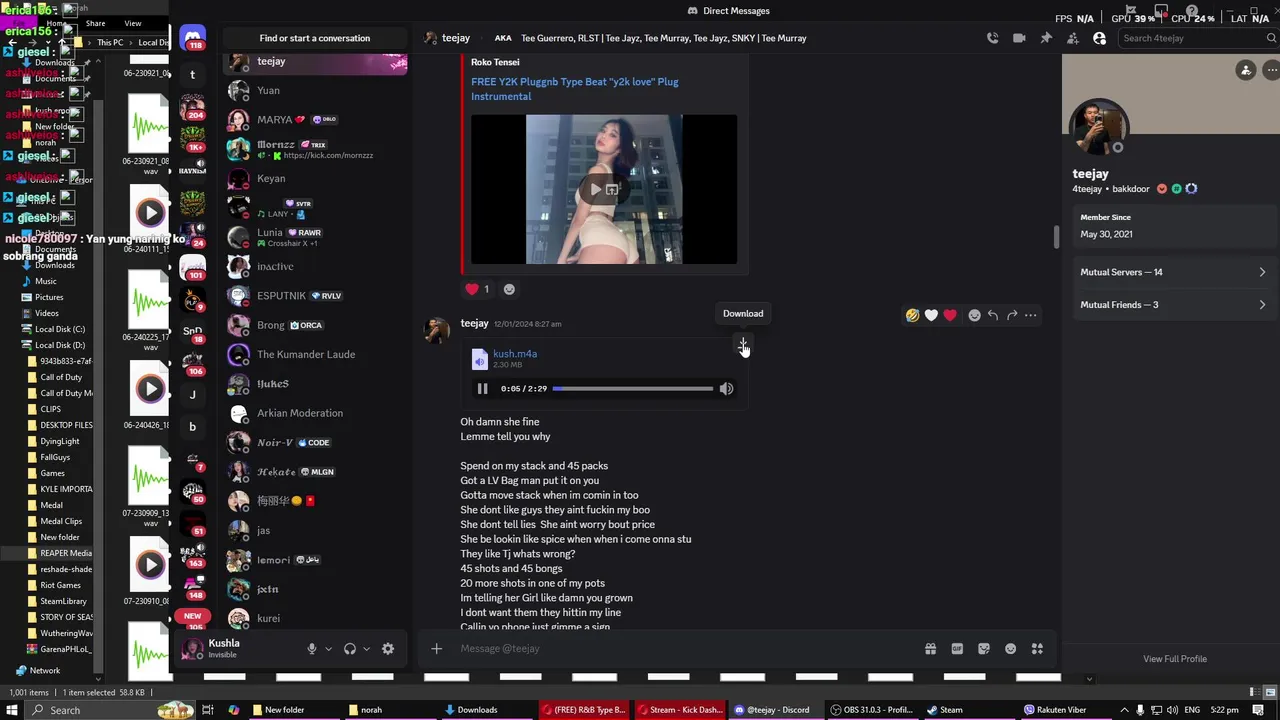Open the DM with ESPUTNIK
The image size is (1280, 720).
tap(315, 296)
